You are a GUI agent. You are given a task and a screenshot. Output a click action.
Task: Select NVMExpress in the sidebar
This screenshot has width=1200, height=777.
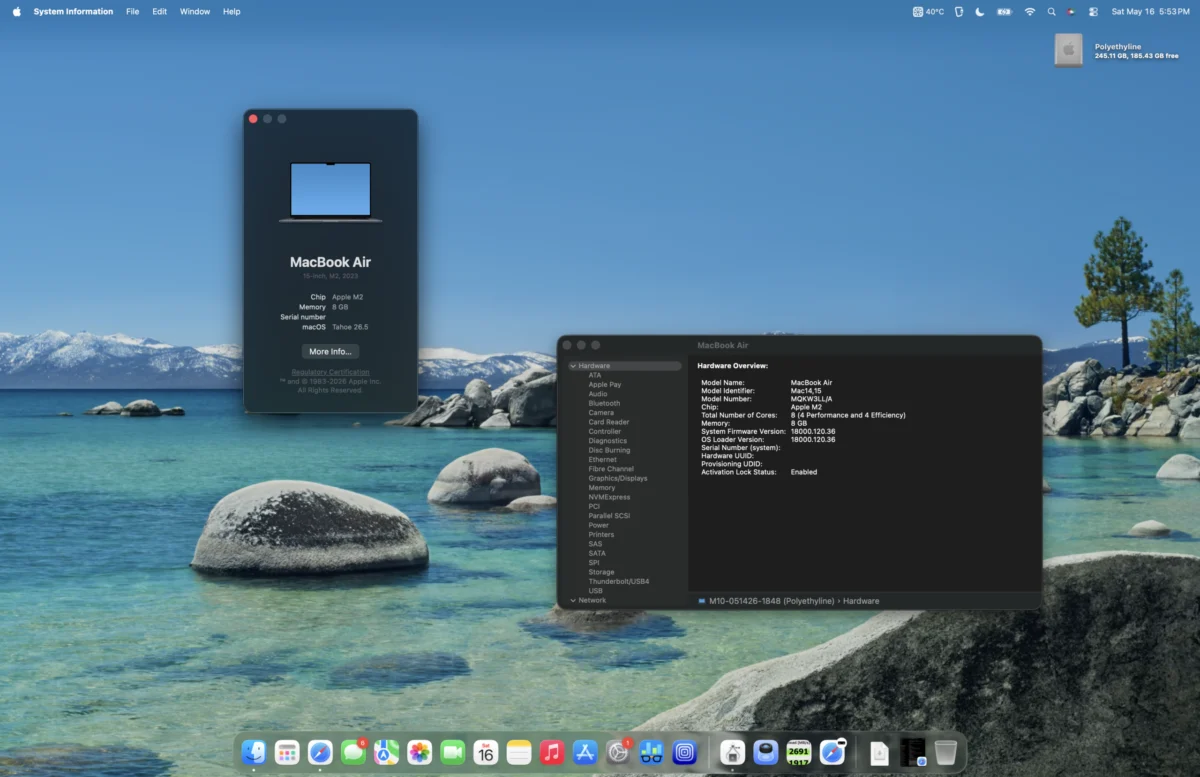click(x=609, y=497)
